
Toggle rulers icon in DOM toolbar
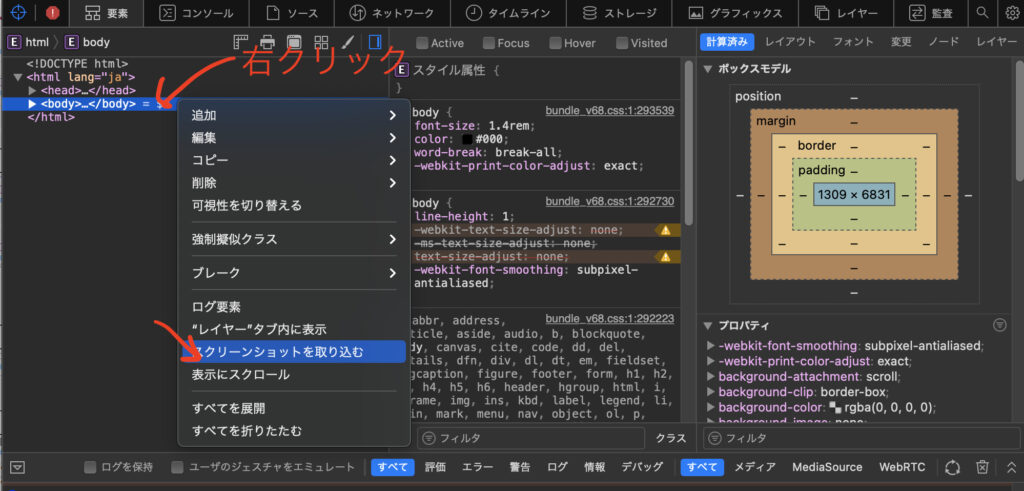click(241, 42)
